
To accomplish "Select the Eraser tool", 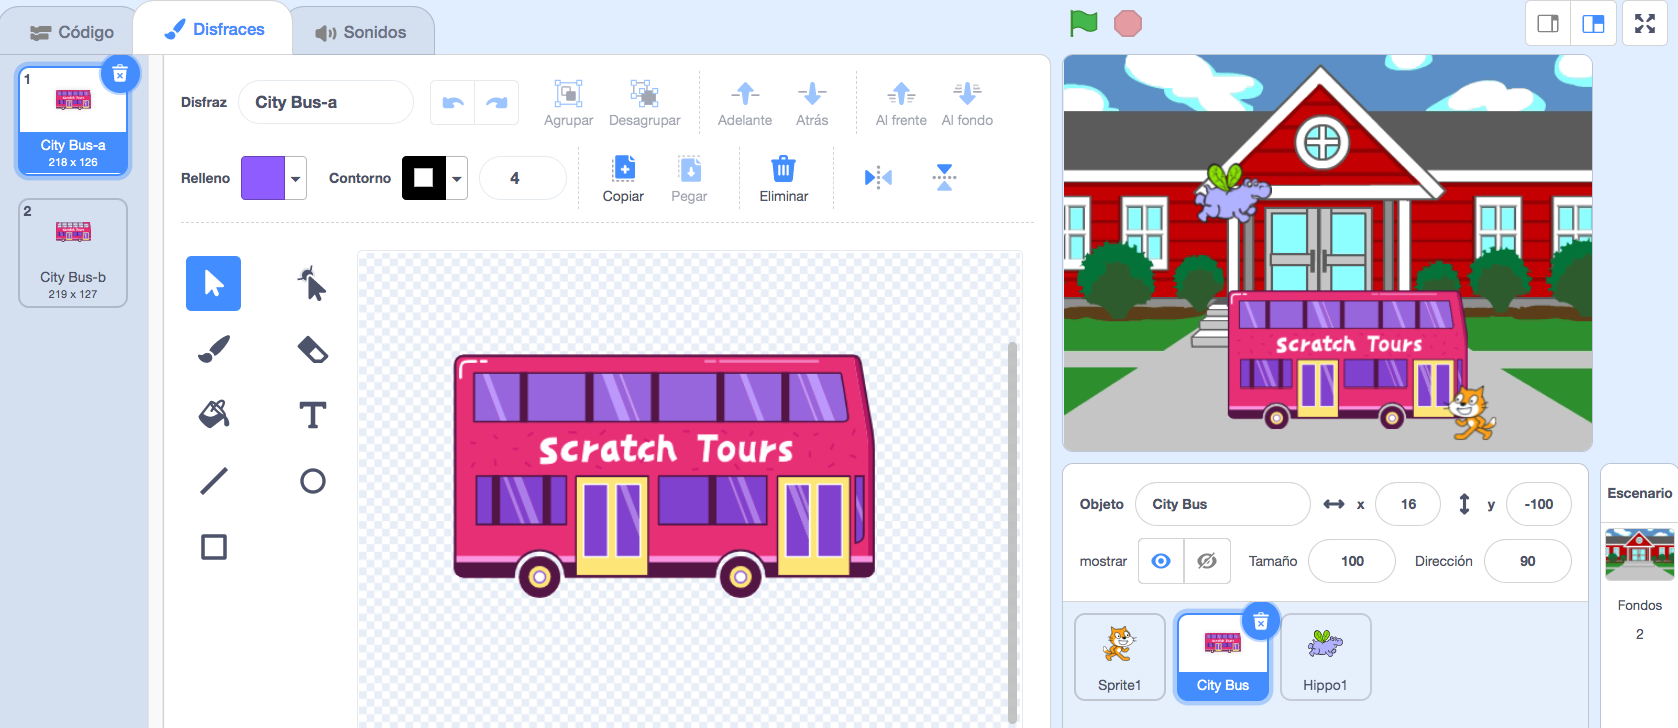I will (x=312, y=349).
